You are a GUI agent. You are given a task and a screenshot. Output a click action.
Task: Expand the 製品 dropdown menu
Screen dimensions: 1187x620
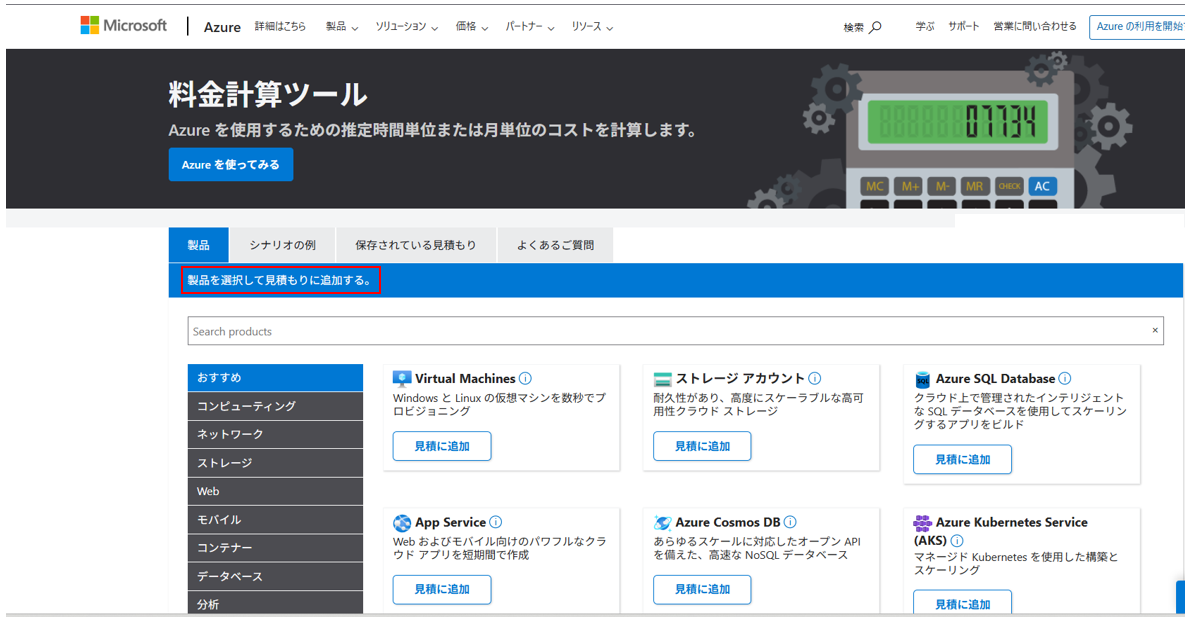coord(341,27)
